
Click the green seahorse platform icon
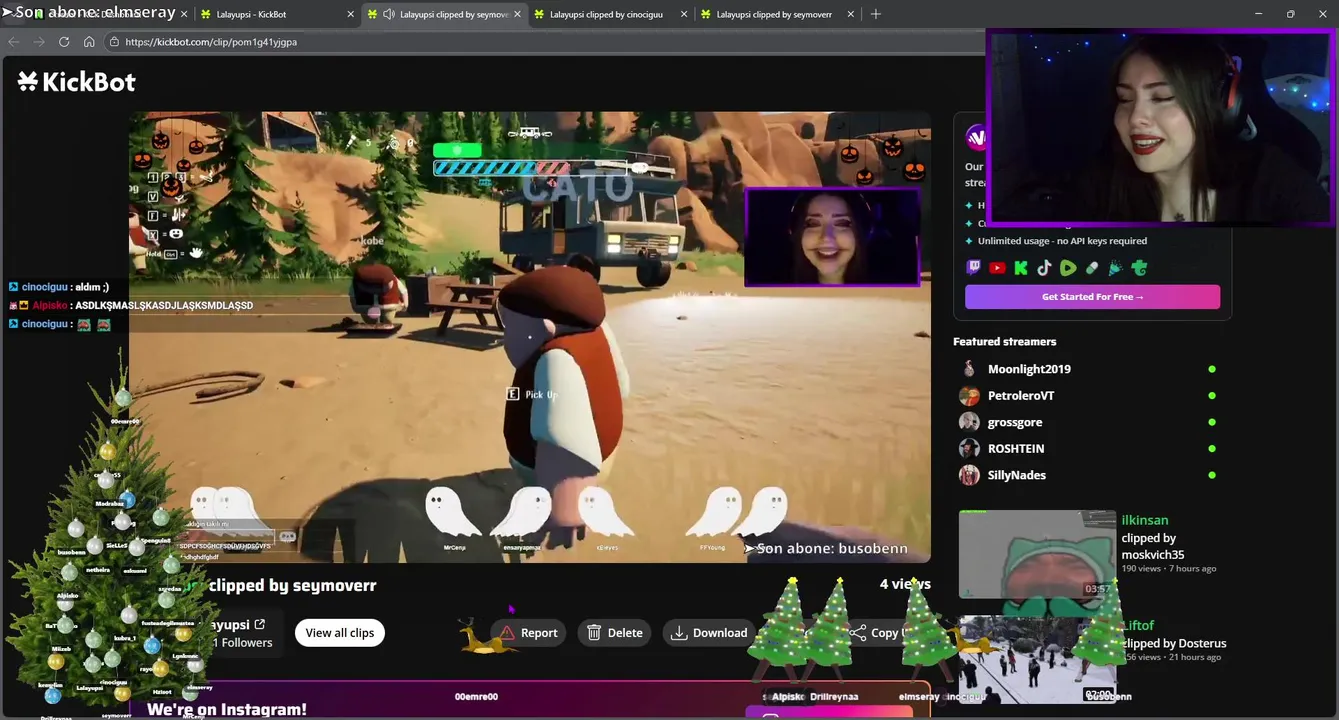click(1139, 268)
